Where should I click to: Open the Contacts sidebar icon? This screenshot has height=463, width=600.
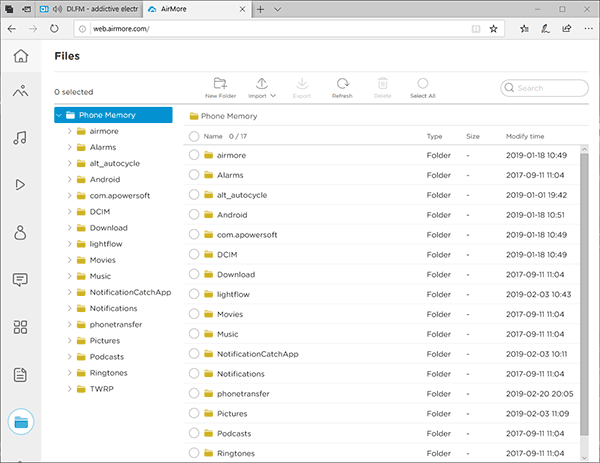tap(21, 232)
